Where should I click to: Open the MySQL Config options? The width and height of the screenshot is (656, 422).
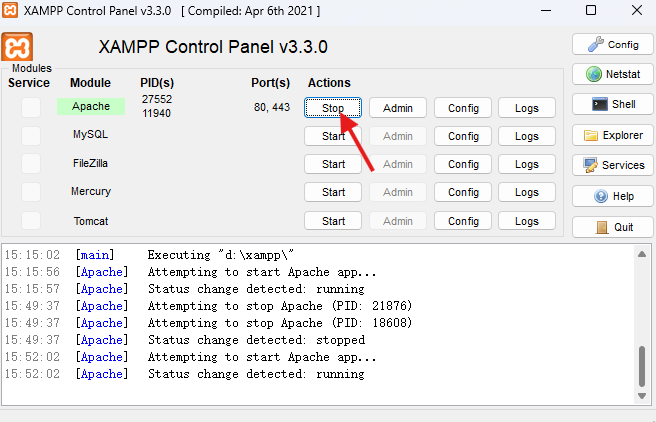point(463,136)
